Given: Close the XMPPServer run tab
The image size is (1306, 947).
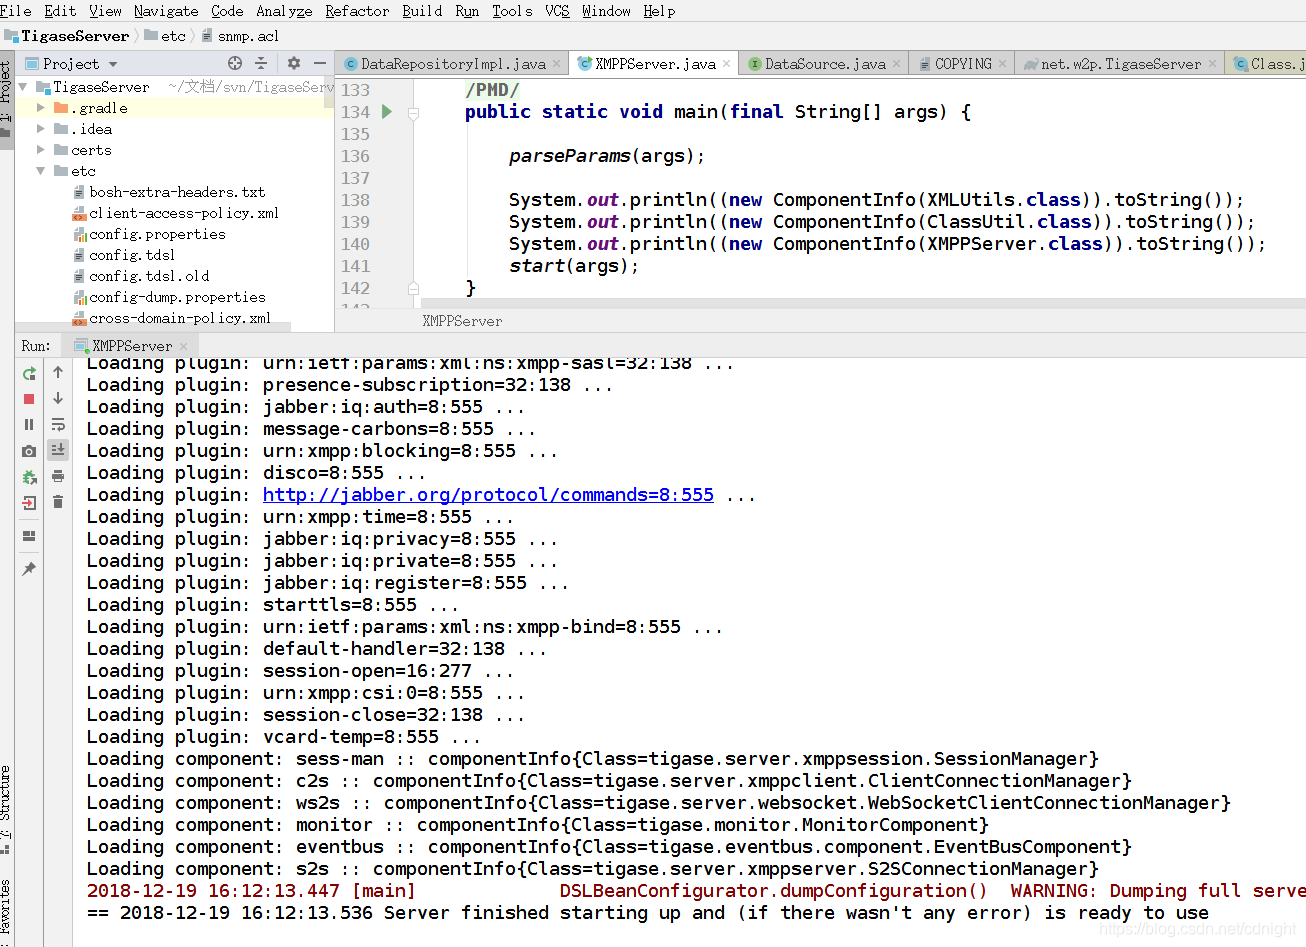Looking at the screenshot, I should pyautogui.click(x=184, y=346).
